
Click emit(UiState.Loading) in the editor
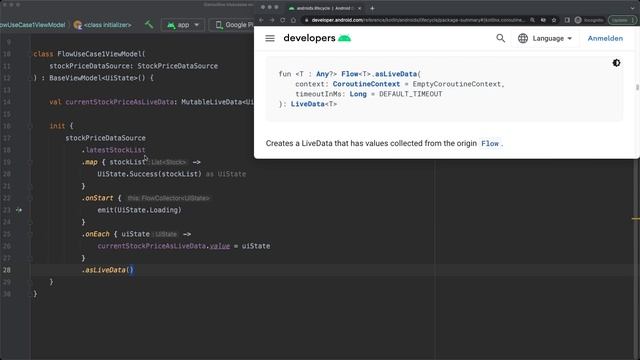coord(139,210)
